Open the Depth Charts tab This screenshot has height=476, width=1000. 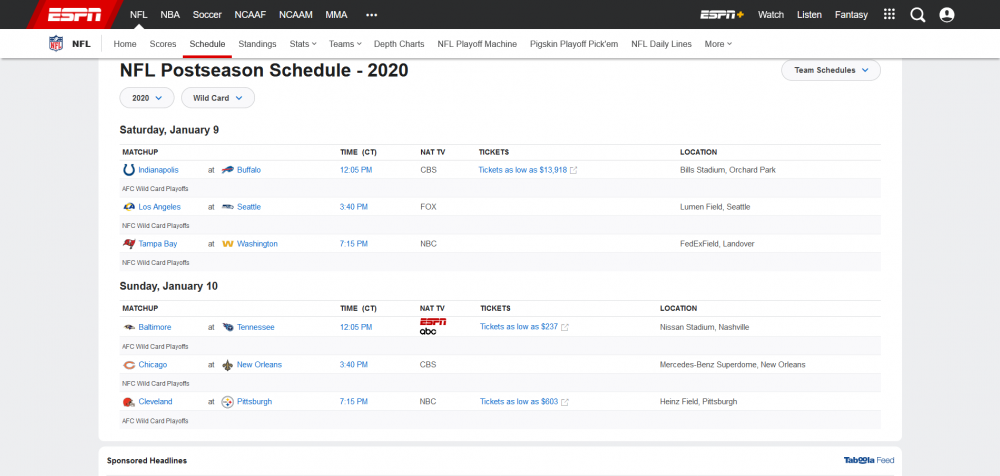coord(399,44)
